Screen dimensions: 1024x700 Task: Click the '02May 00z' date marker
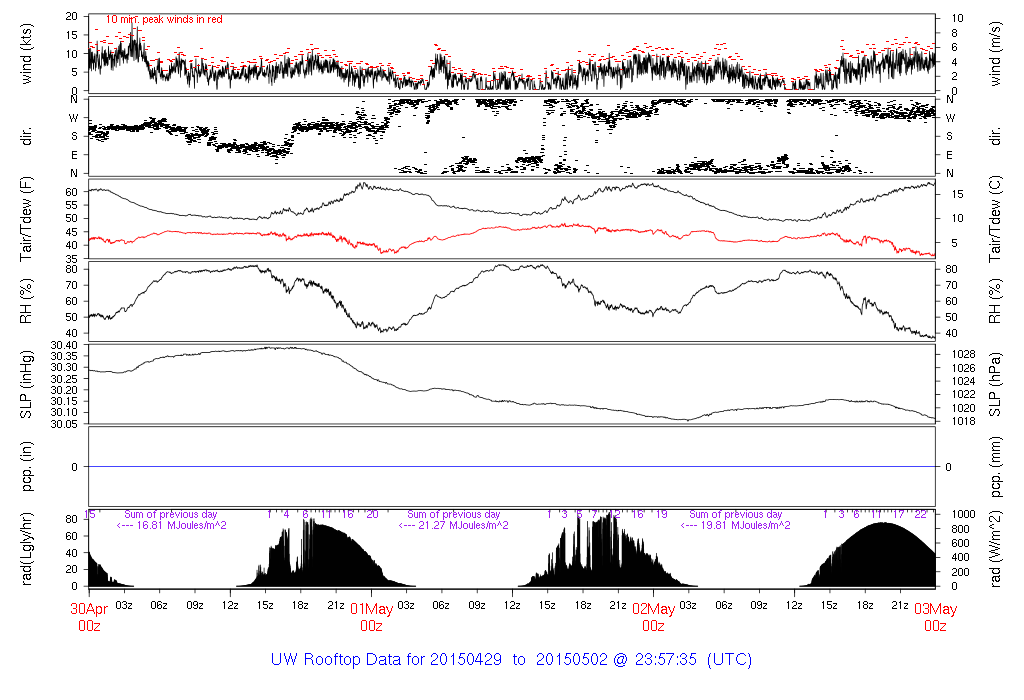point(653,617)
